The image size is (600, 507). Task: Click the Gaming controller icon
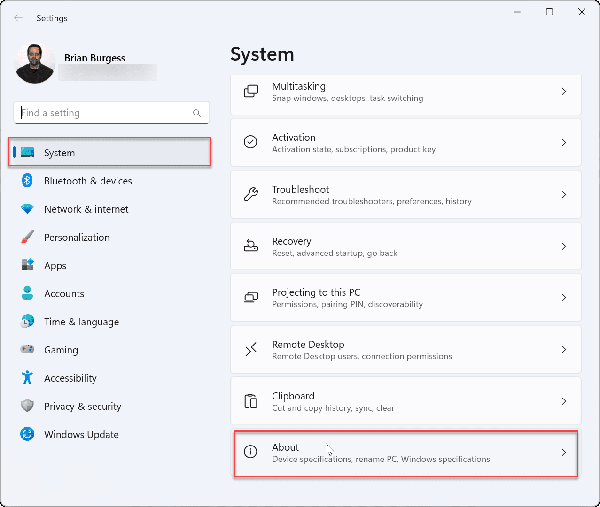(x=27, y=349)
